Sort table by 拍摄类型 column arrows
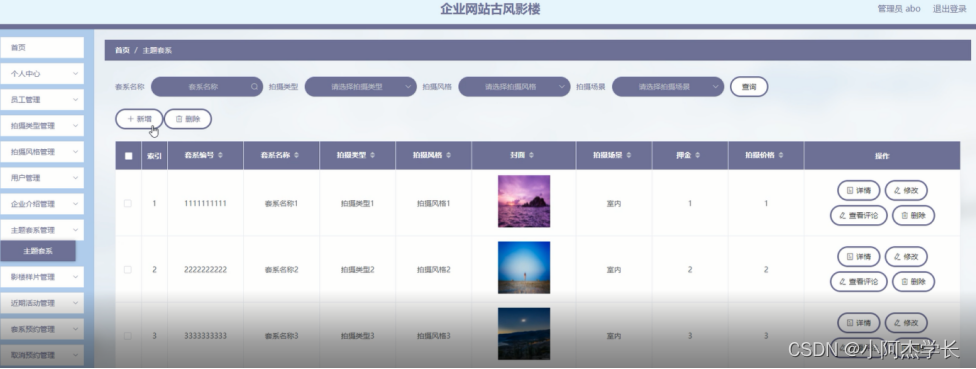The width and height of the screenshot is (976, 369). [372, 155]
